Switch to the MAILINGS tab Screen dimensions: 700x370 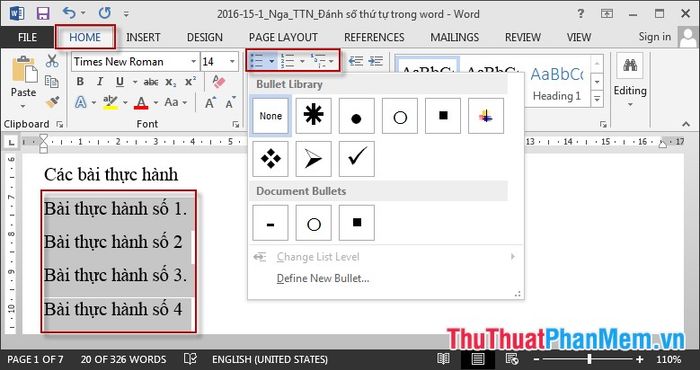[x=454, y=37]
